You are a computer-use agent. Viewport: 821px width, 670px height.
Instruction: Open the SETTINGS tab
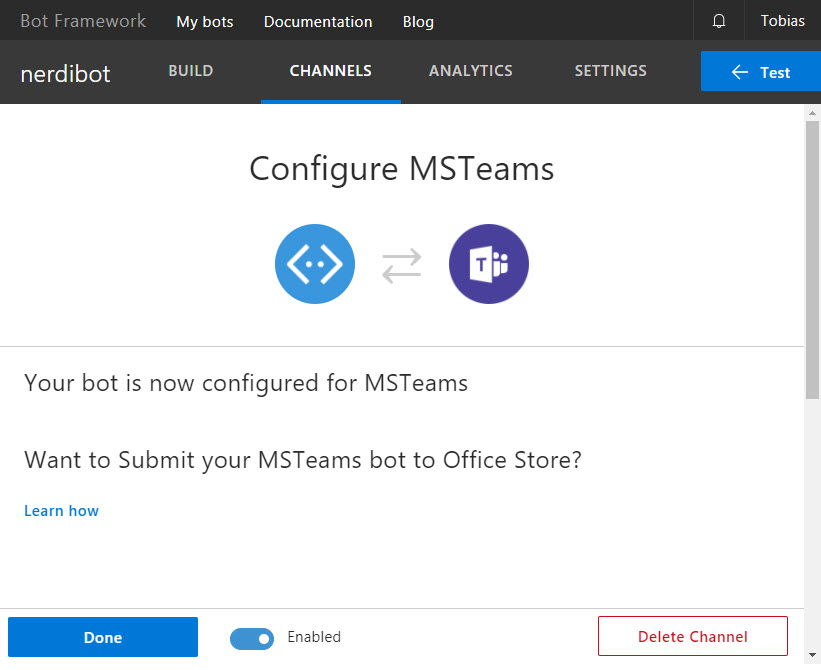[611, 71]
